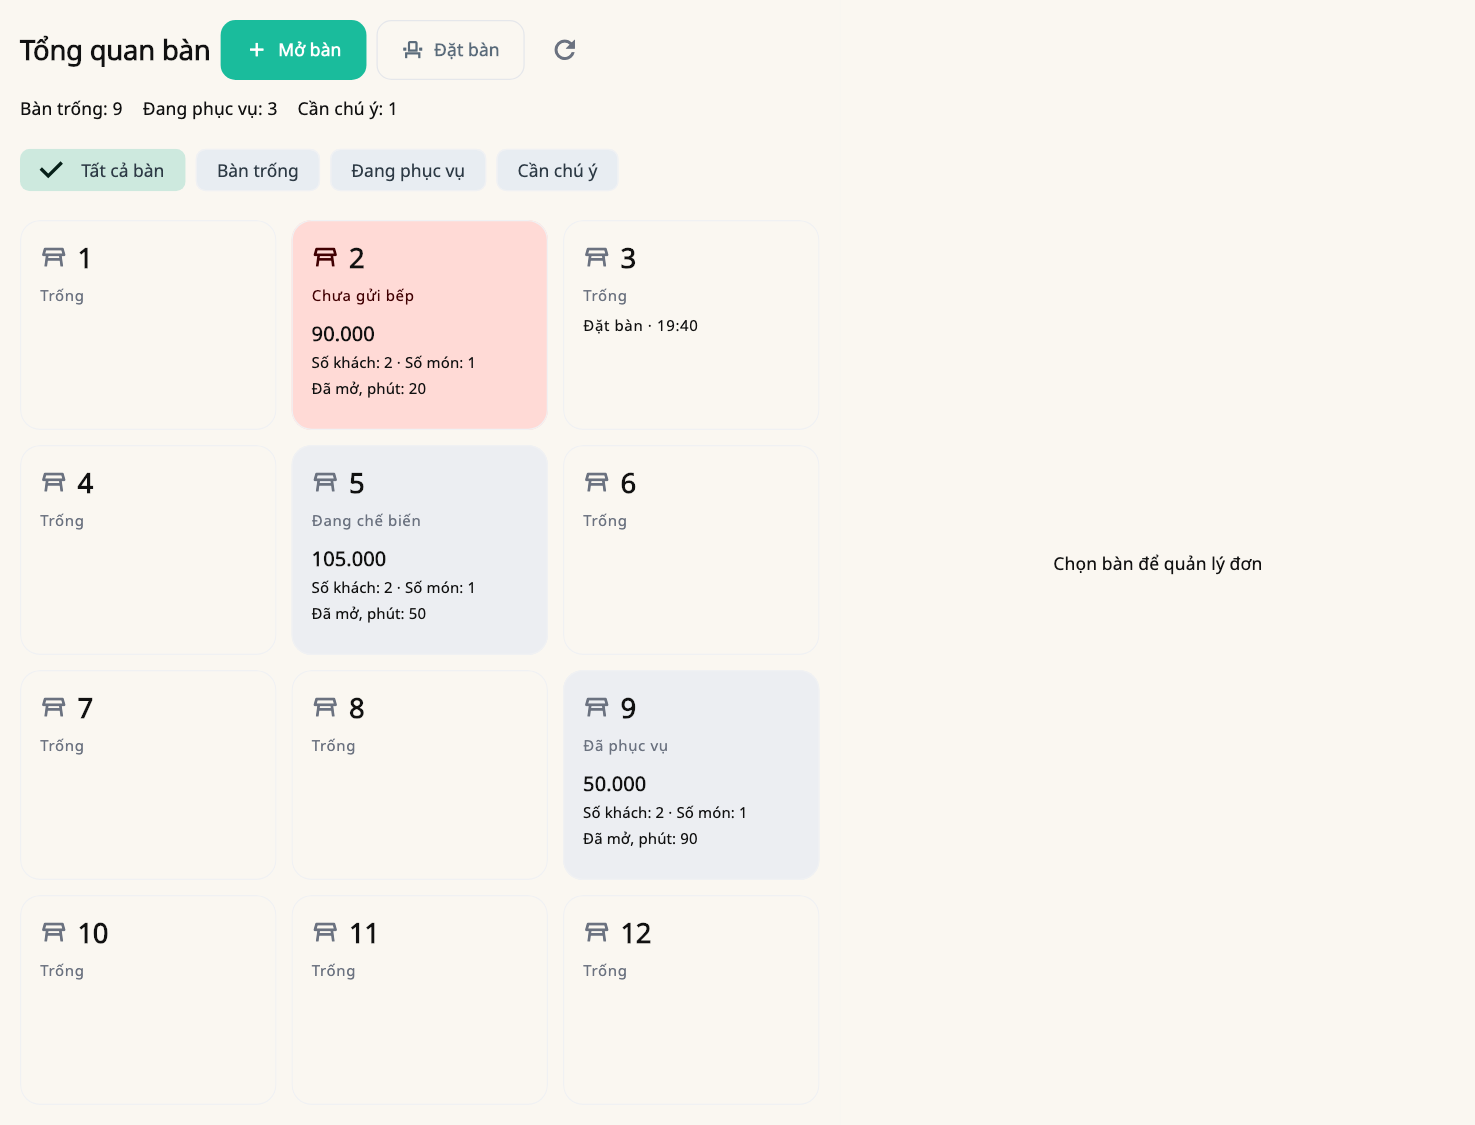Image resolution: width=1475 pixels, height=1125 pixels.
Task: Click the Trống label on table 12
Action: click(605, 971)
